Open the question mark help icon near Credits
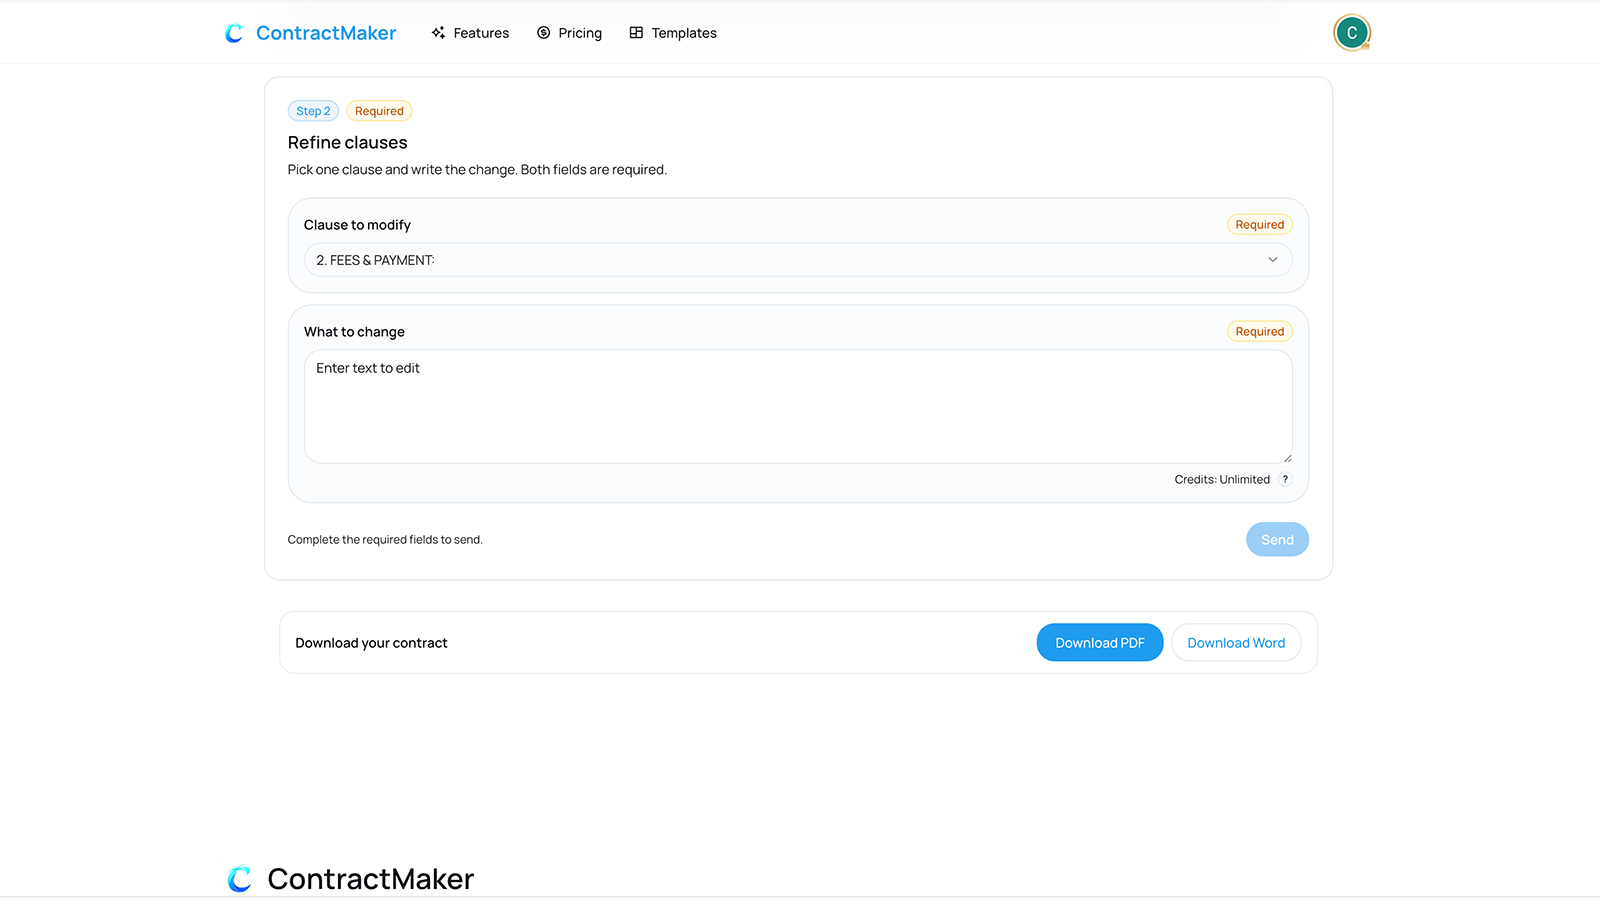 (x=1285, y=479)
